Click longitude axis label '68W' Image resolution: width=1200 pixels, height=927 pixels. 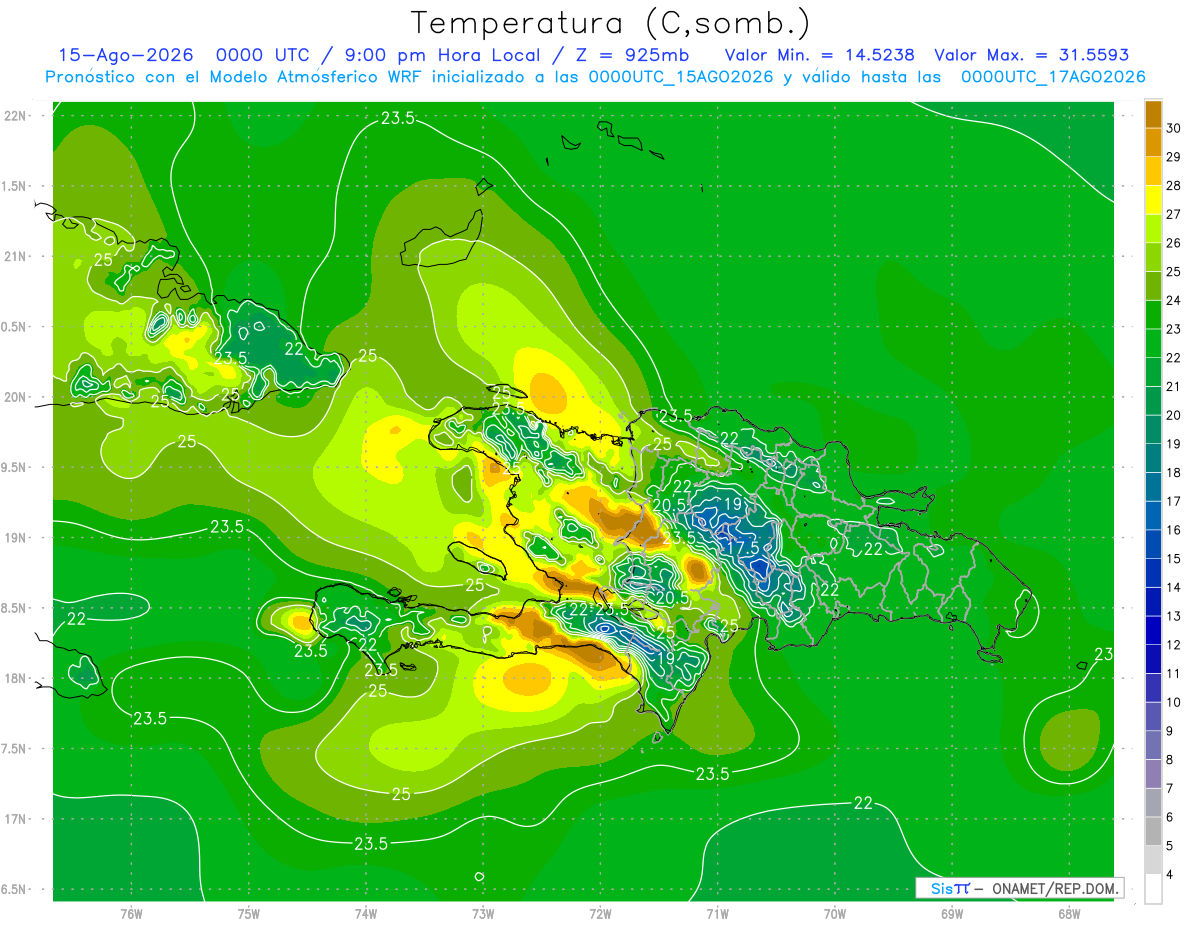pos(1069,913)
